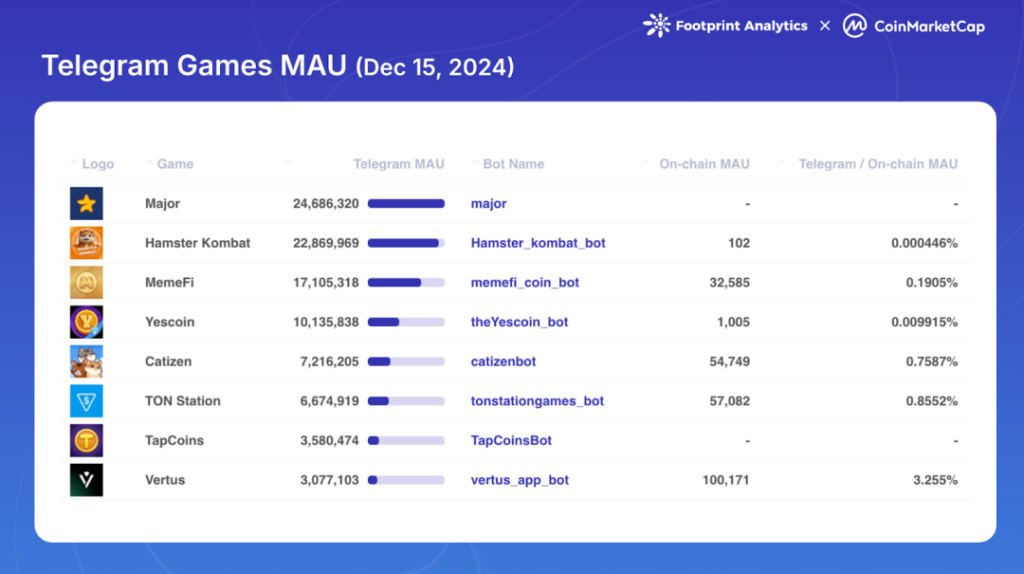Screen dimensions: 1024x574
Task: Follow the tonstationgames_bot link
Action: [x=537, y=401]
